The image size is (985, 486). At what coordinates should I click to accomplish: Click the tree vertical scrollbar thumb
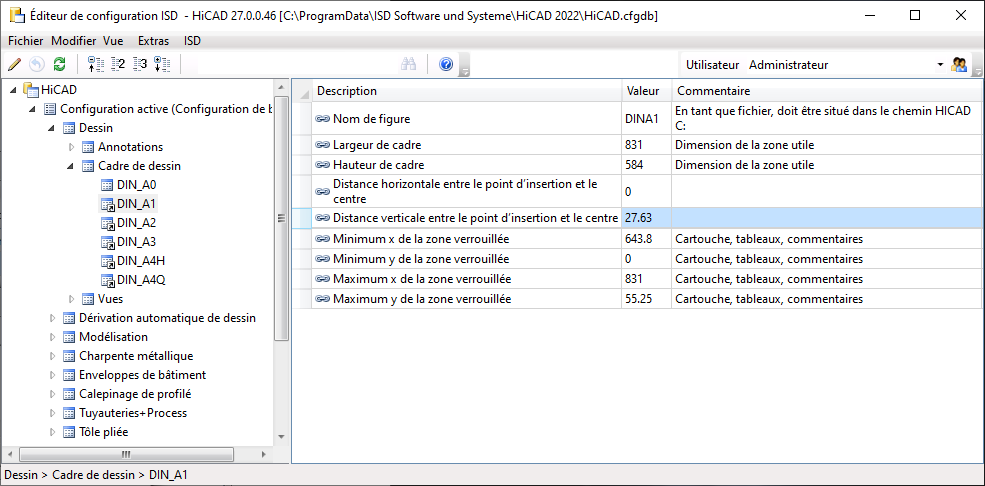click(281, 218)
